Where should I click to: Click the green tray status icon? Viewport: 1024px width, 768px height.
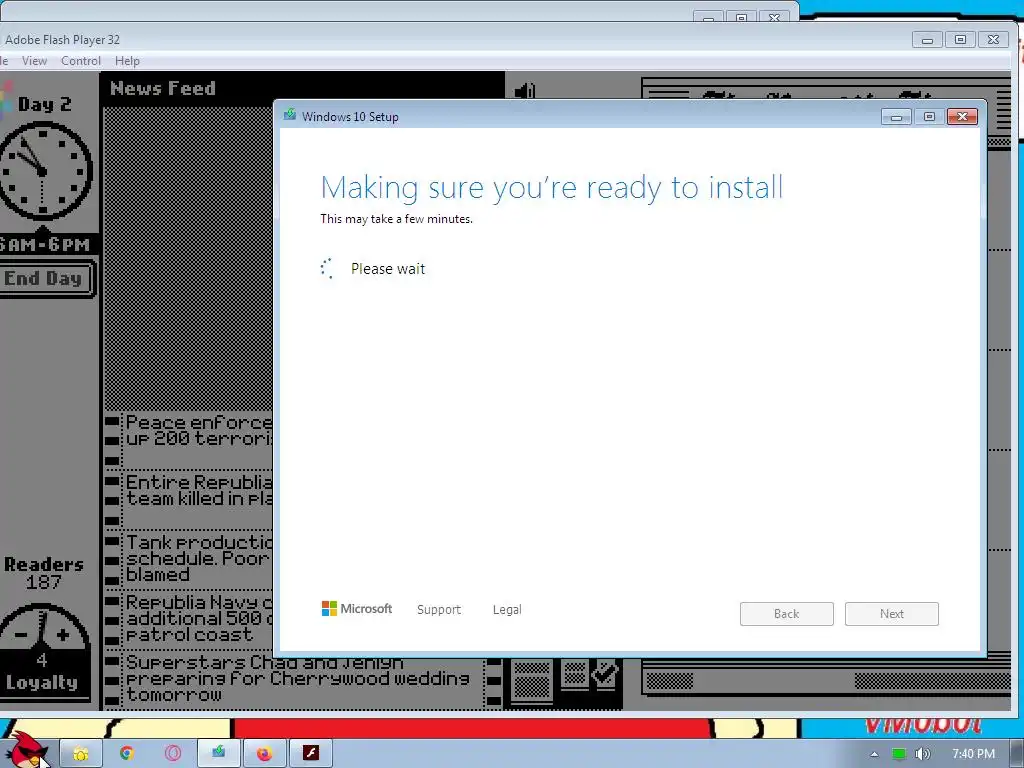(899, 754)
